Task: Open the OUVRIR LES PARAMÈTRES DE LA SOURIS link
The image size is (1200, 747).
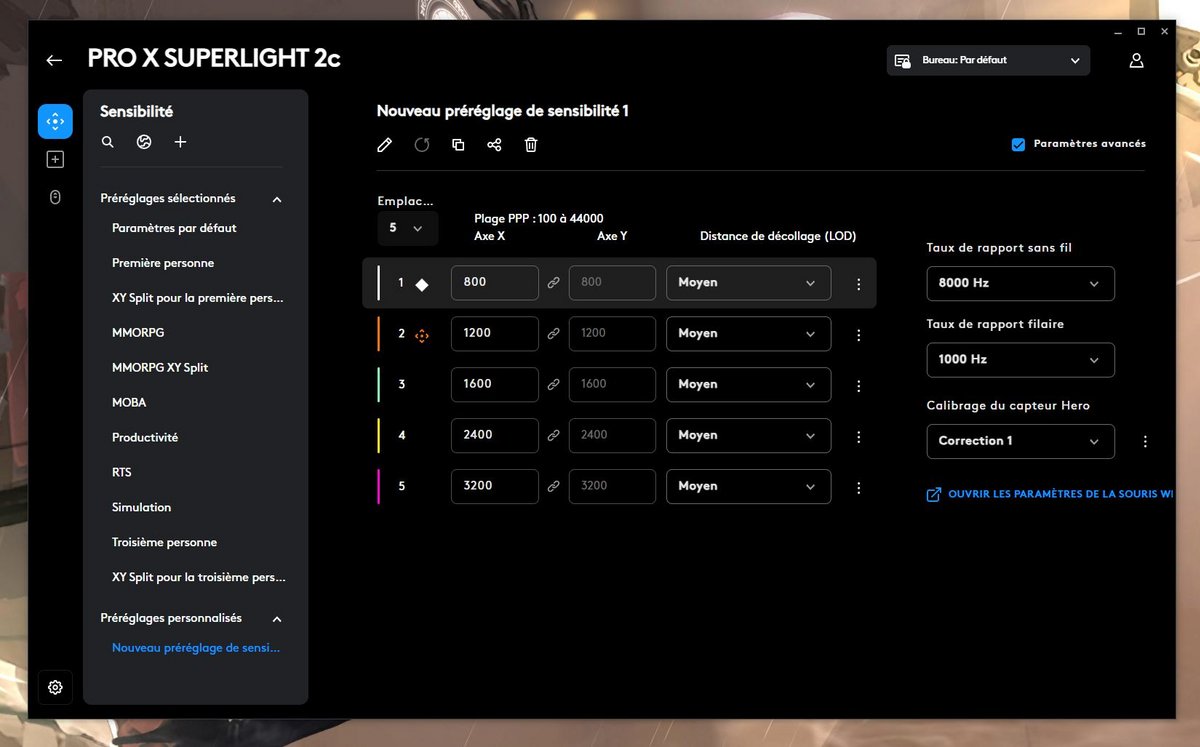Action: point(1050,494)
